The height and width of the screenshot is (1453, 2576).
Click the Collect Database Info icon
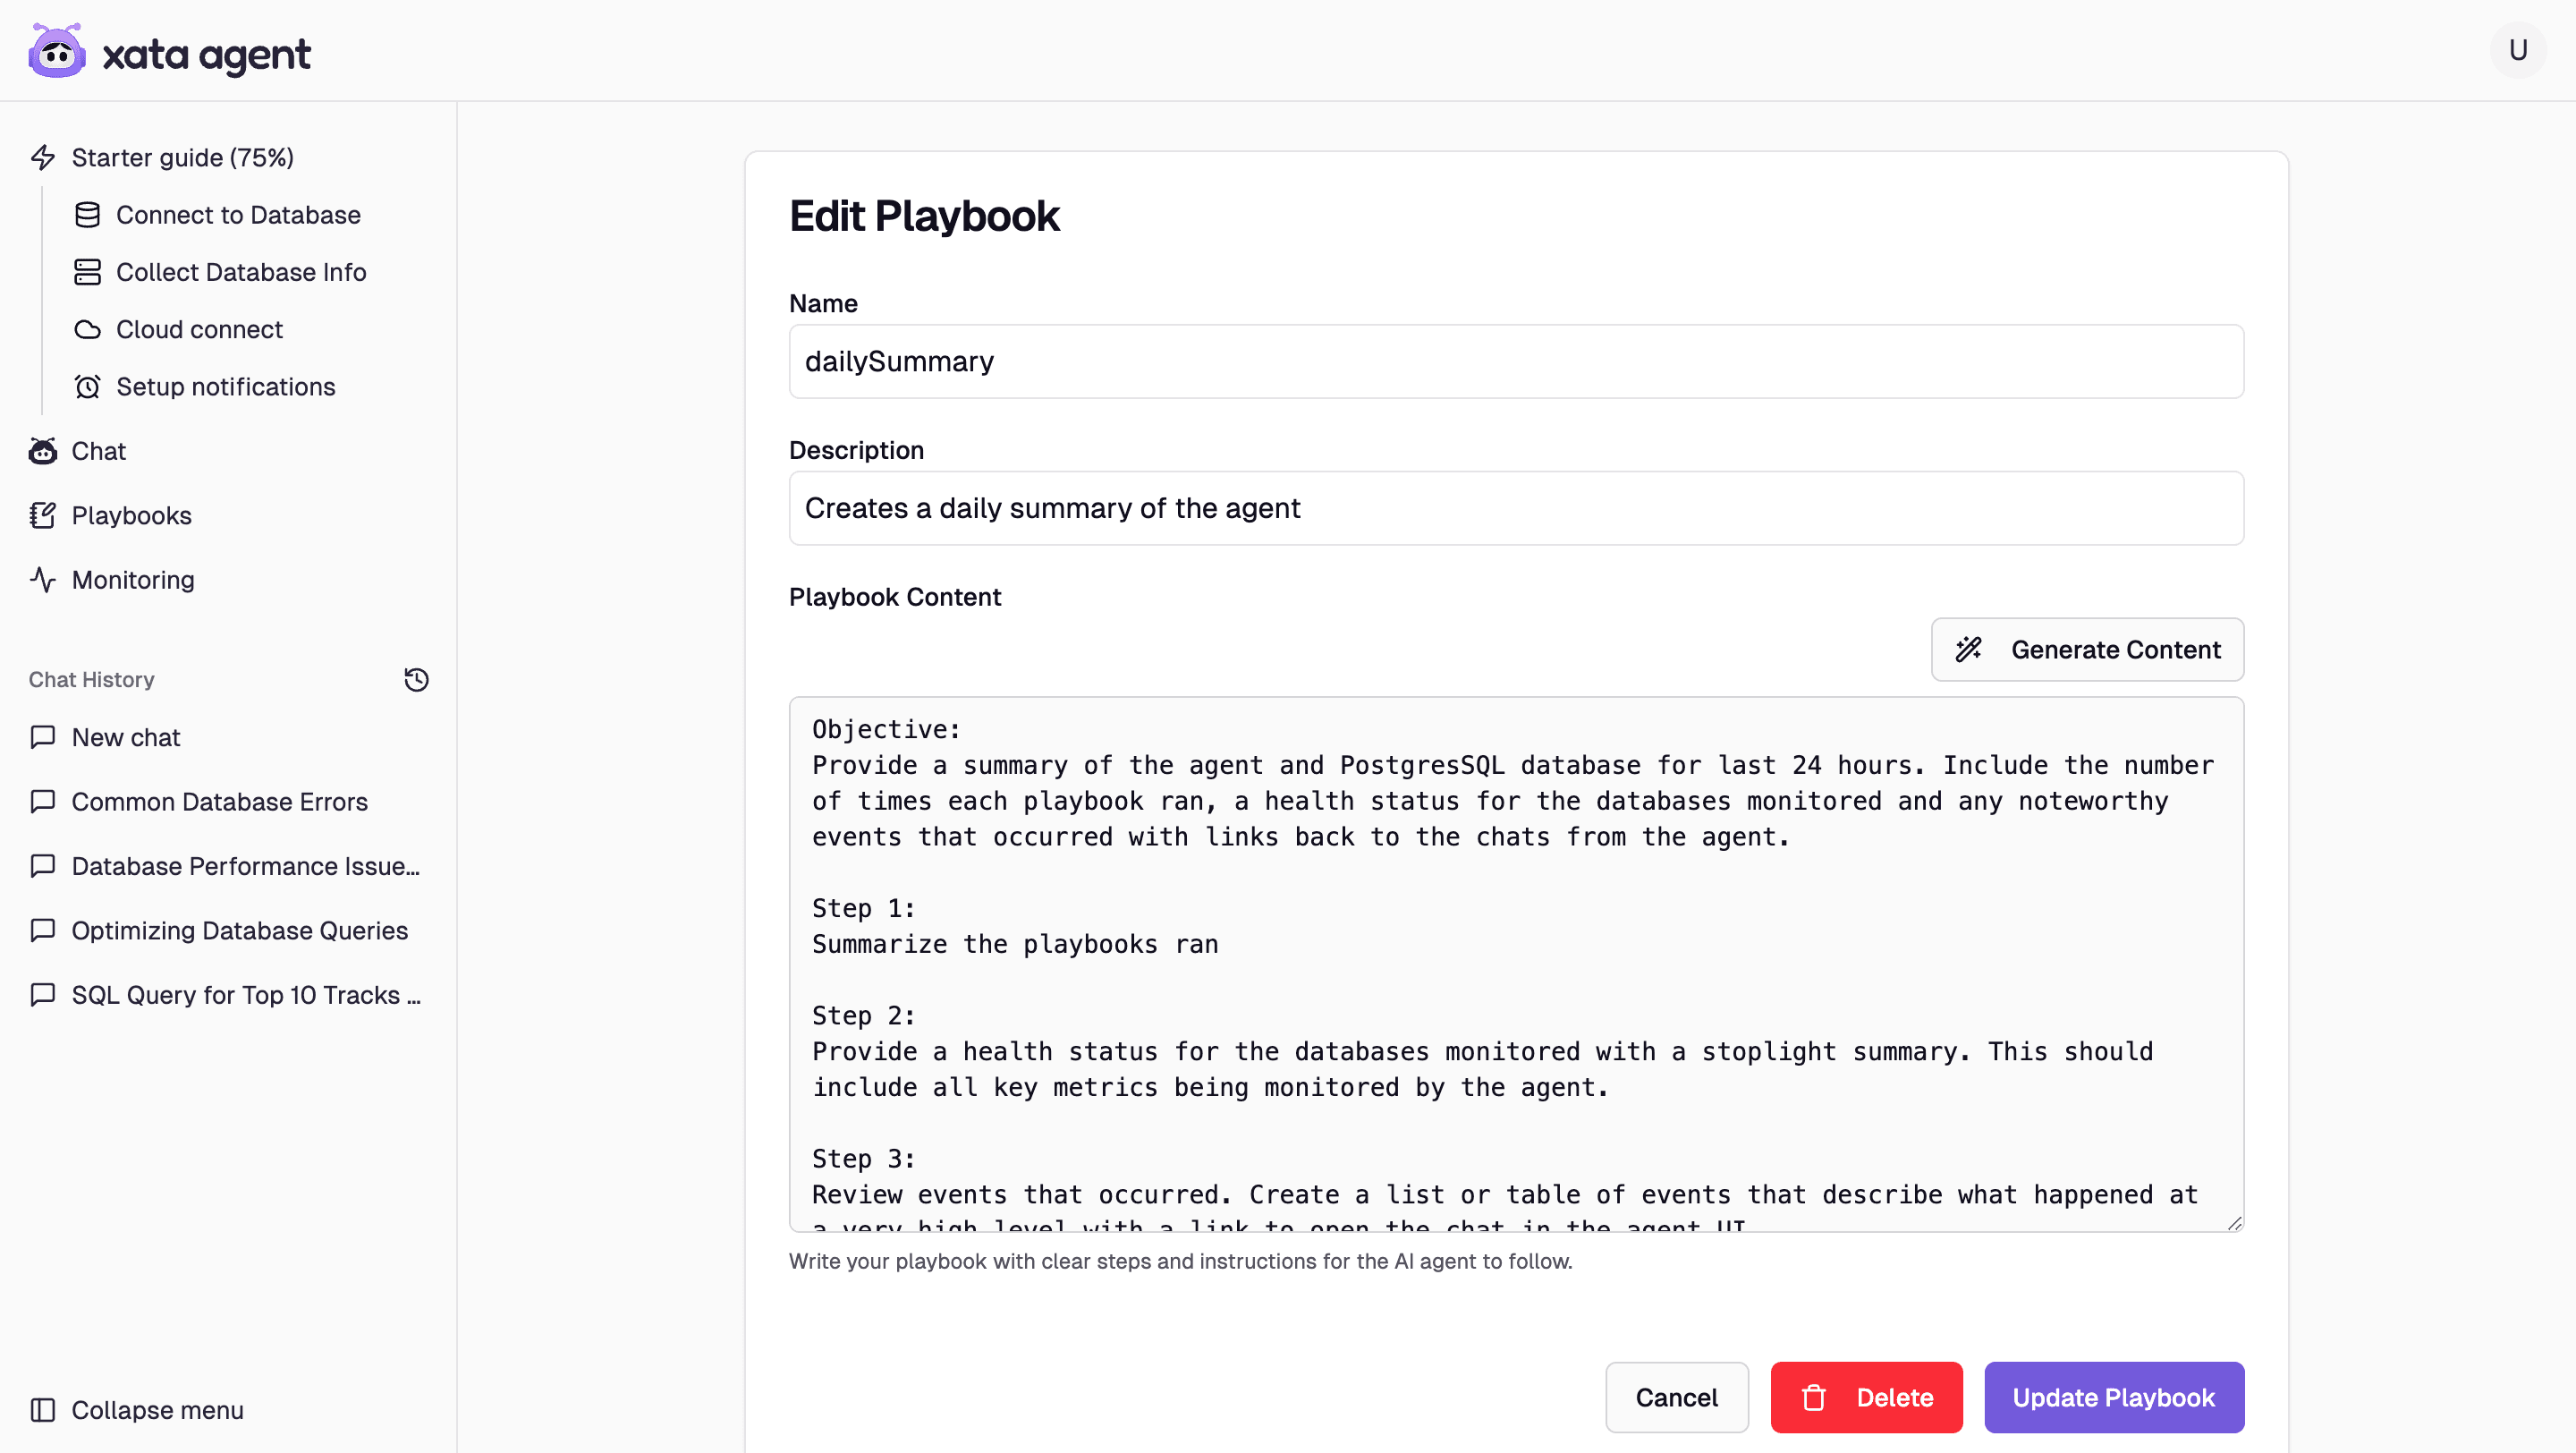pyautogui.click(x=88, y=271)
